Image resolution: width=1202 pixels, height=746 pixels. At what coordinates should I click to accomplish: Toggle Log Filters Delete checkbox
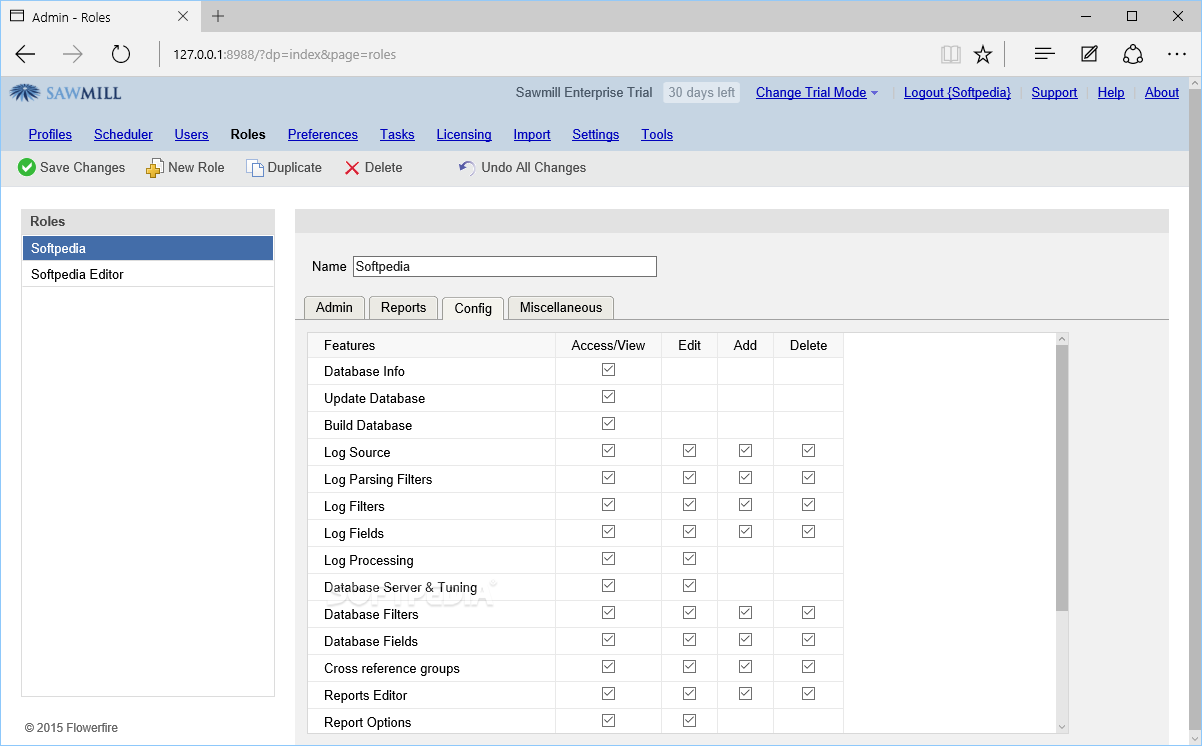point(808,505)
